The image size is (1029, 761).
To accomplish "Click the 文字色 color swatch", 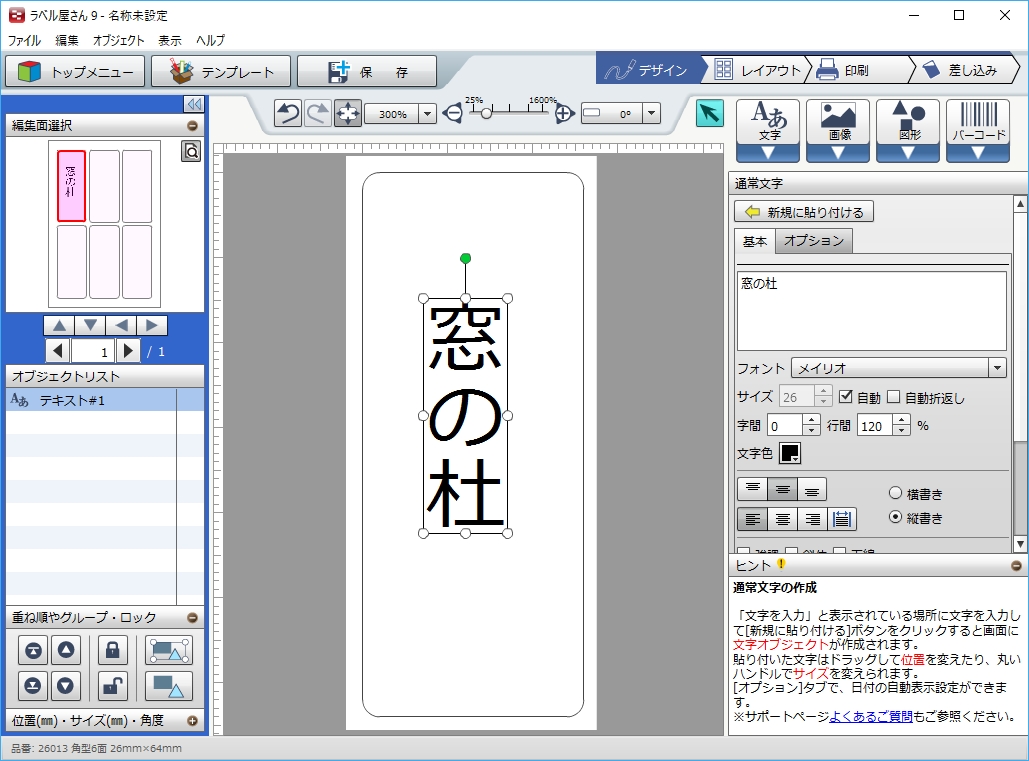I will [789, 455].
